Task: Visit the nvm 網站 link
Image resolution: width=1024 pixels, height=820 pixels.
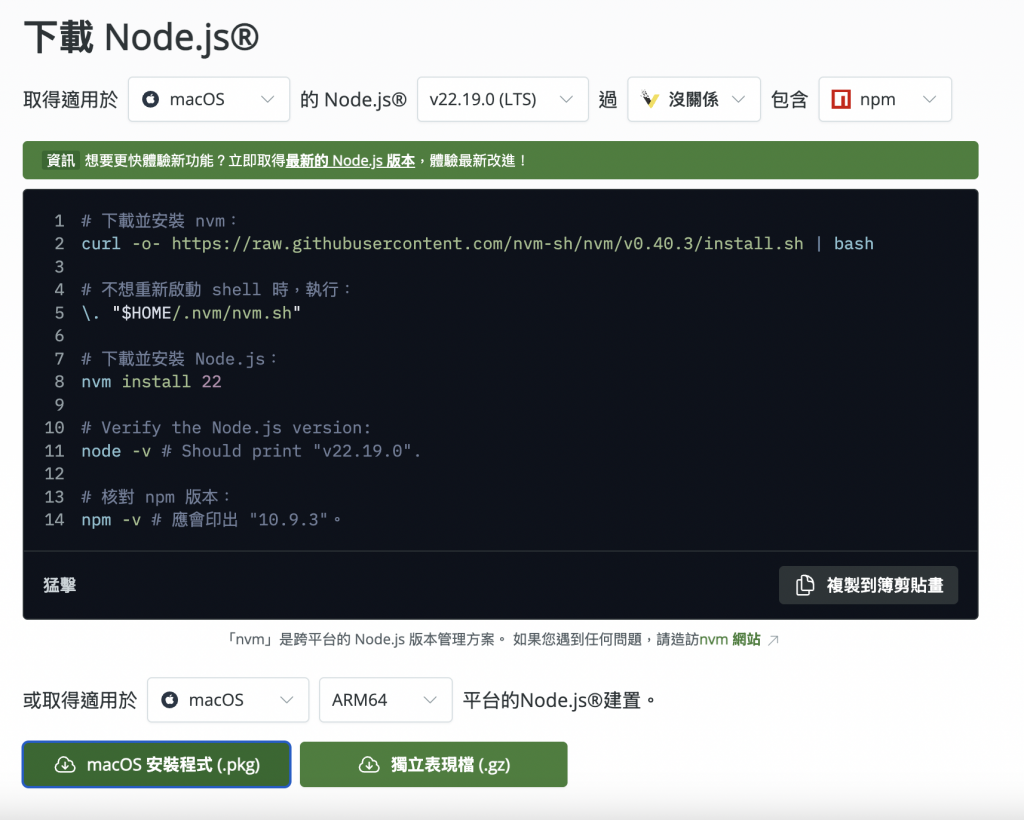Action: point(730,640)
